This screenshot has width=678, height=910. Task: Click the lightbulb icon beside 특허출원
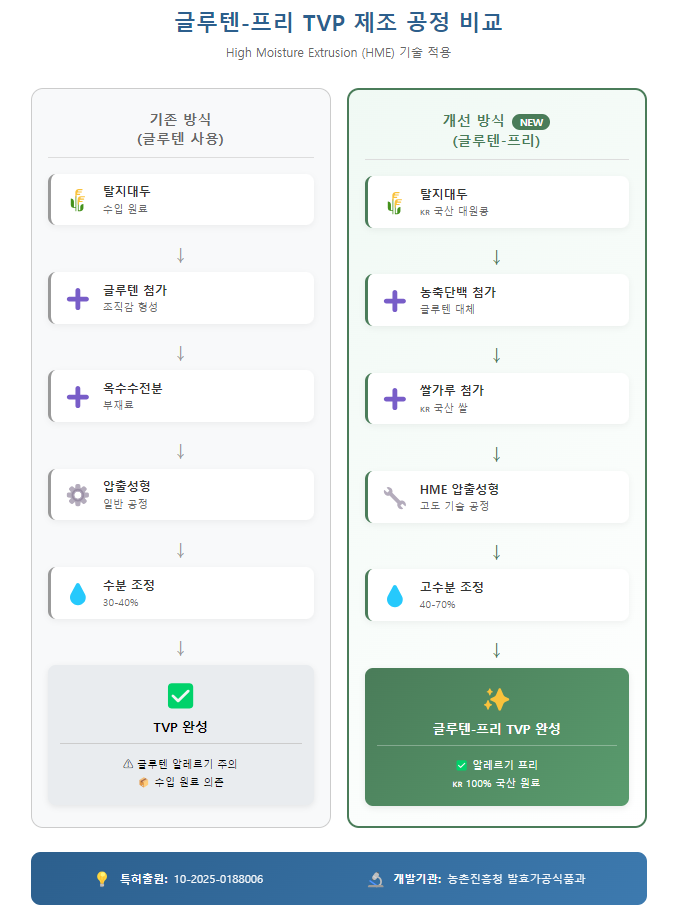tap(101, 879)
